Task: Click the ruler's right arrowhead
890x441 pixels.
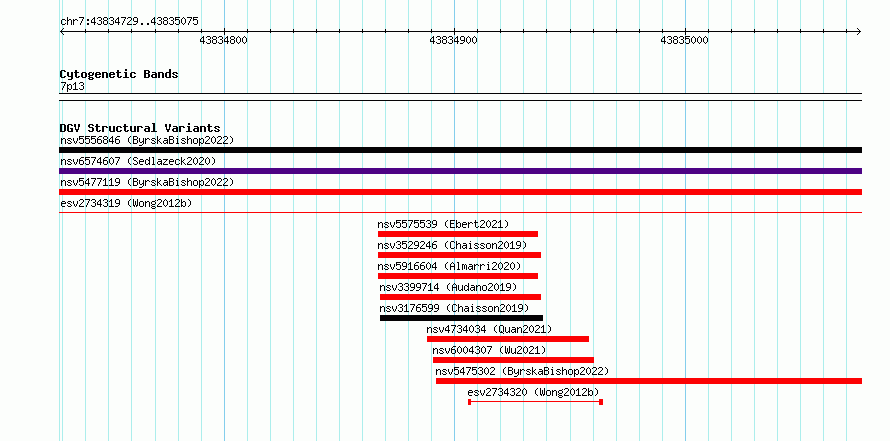Action: pyautogui.click(x=859, y=31)
